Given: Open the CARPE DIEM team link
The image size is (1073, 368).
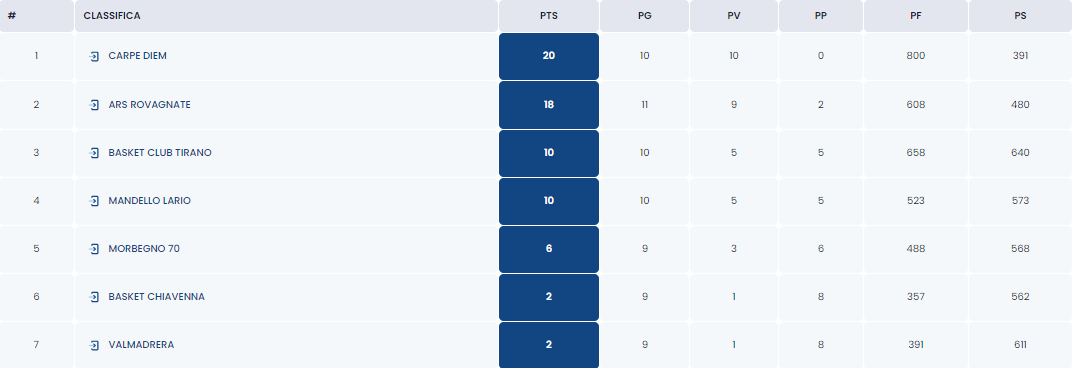Looking at the screenshot, I should tap(138, 56).
